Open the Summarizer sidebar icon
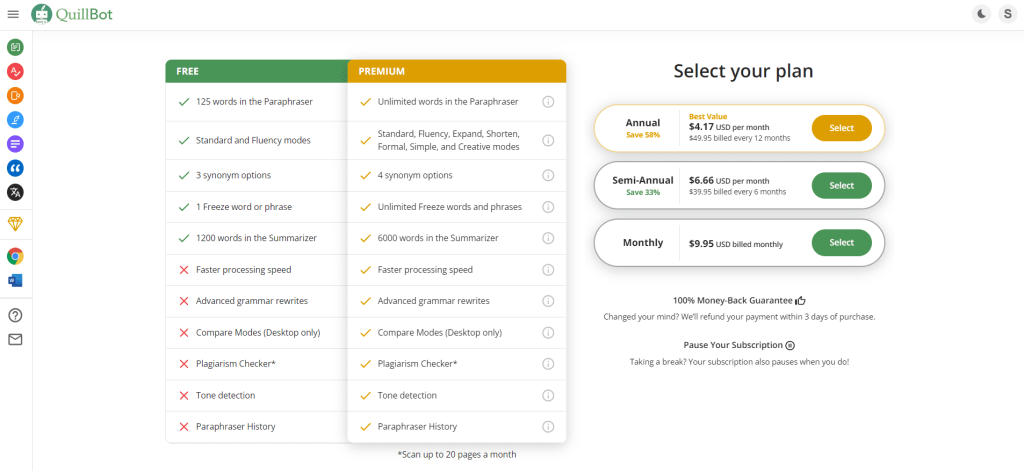The height and width of the screenshot is (471, 1024). 15,144
